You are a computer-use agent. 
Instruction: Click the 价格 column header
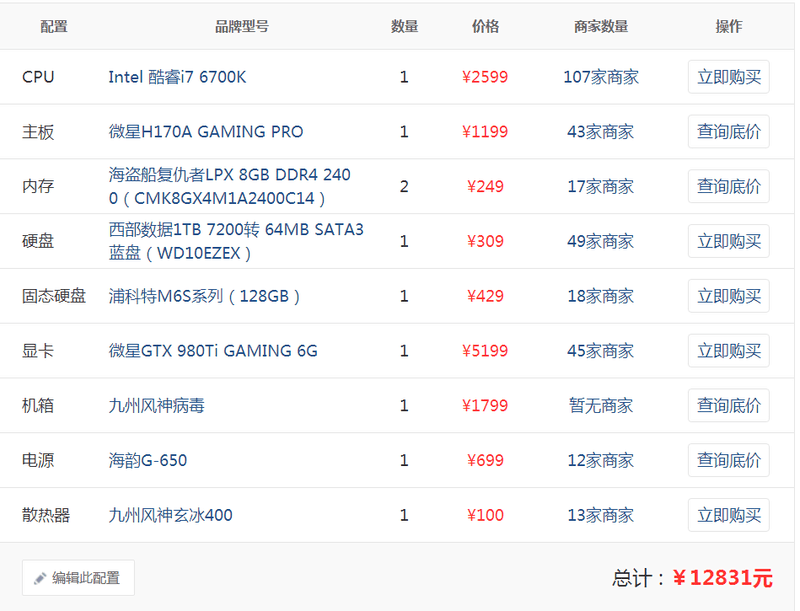485,26
